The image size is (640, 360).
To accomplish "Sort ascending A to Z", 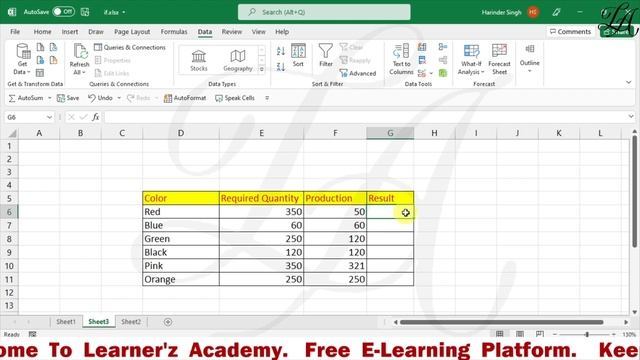I will (281, 51).
